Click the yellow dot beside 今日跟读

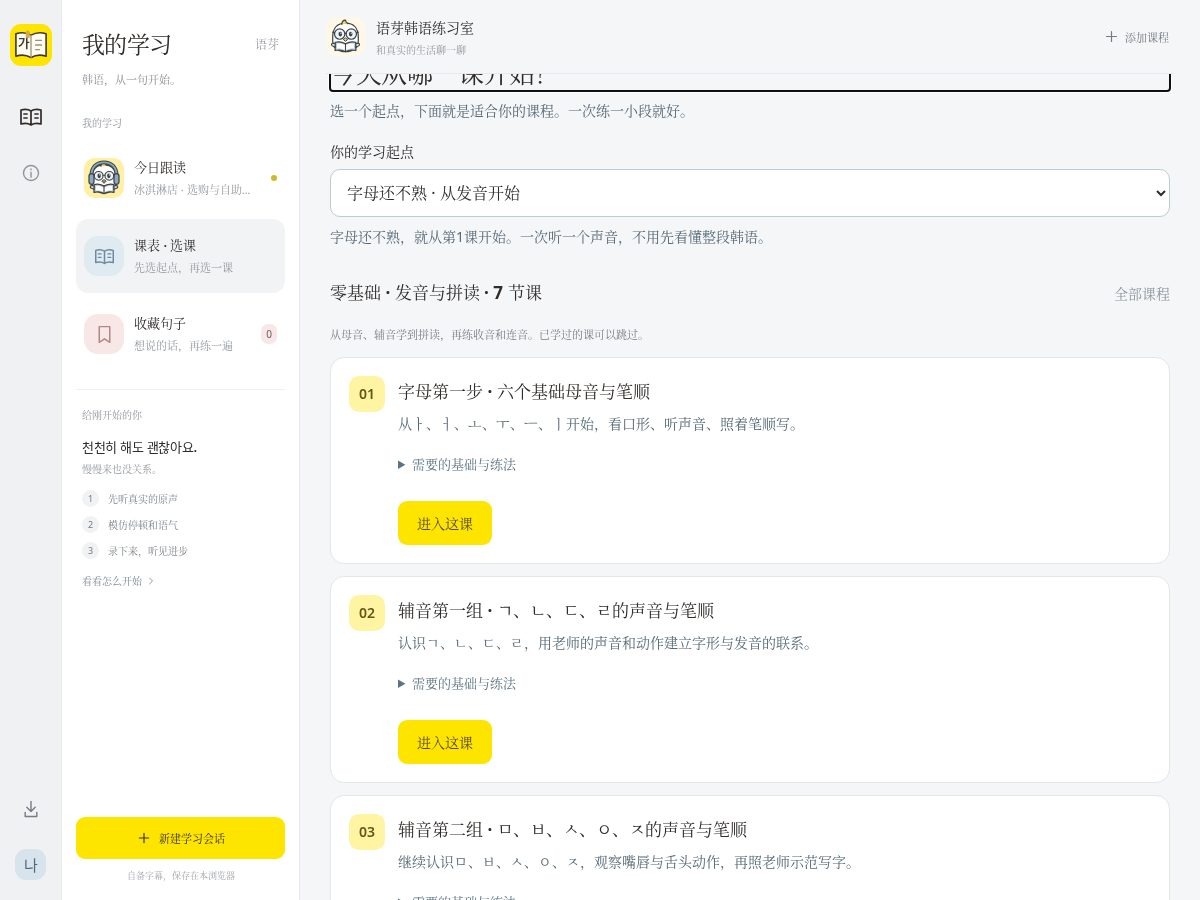274,178
